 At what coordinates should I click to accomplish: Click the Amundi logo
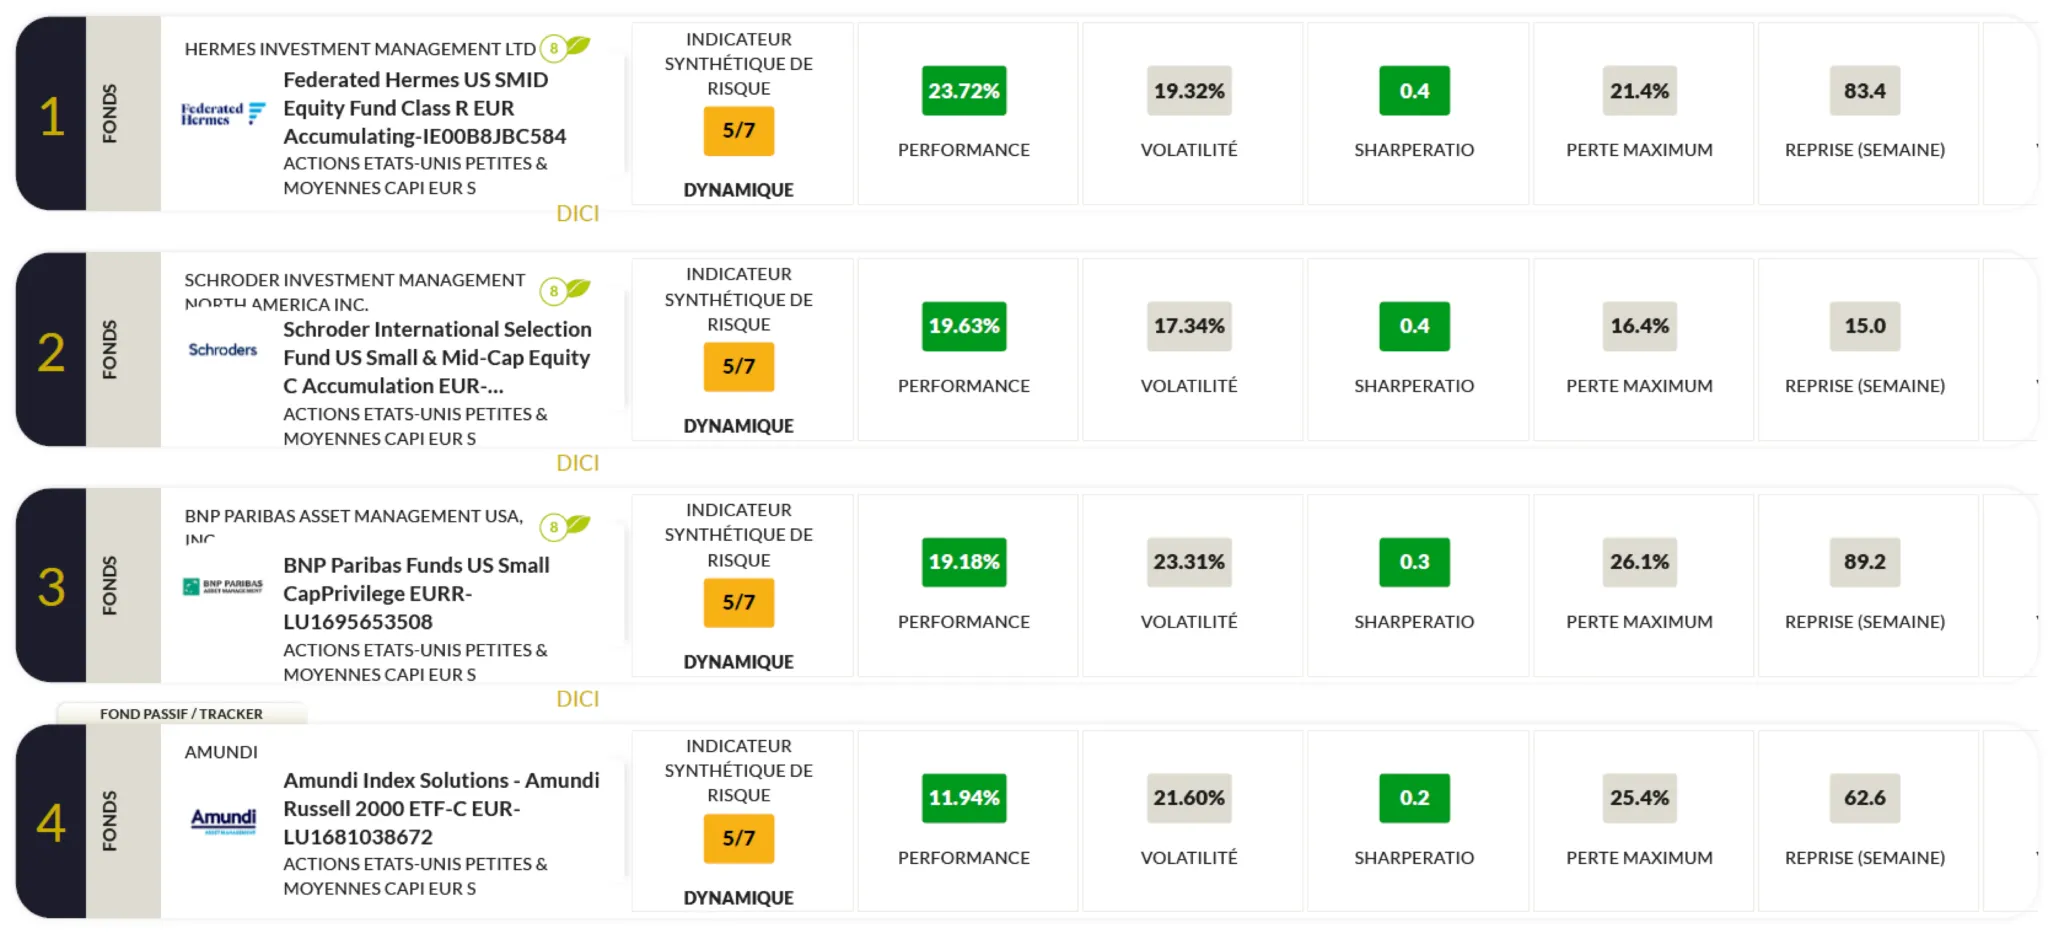click(223, 821)
